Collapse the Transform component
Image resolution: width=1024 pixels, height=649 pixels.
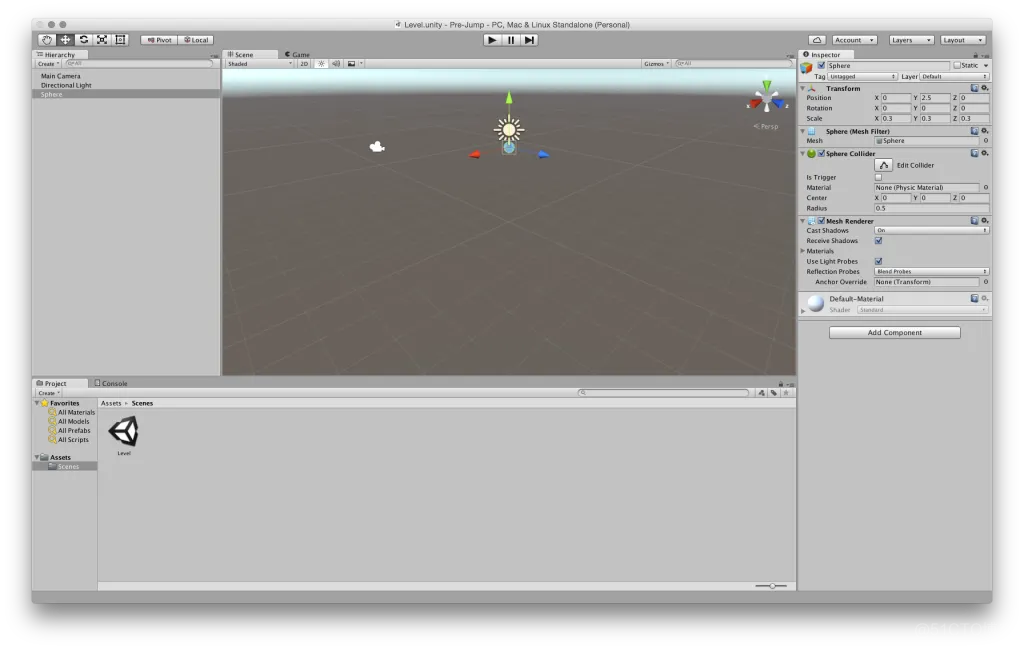coord(803,88)
